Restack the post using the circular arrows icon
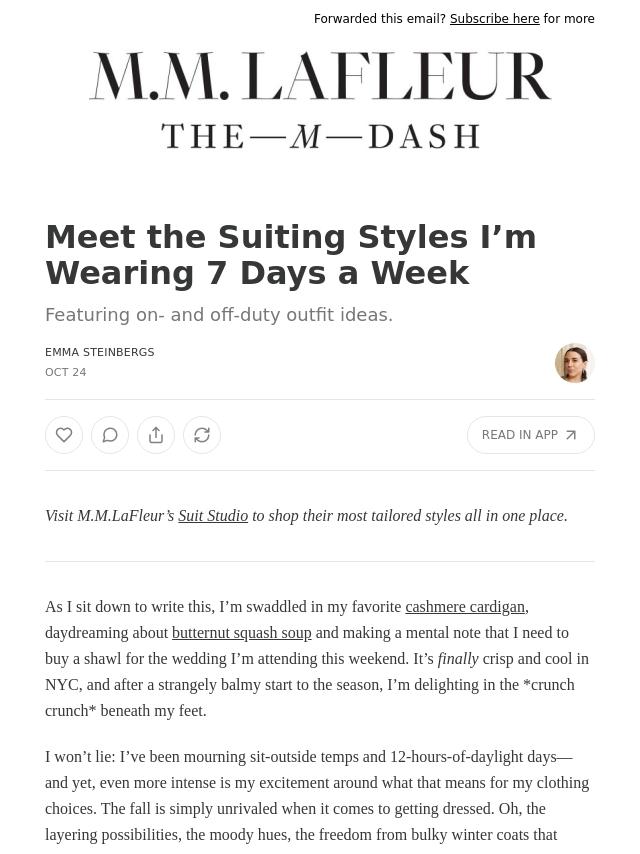The width and height of the screenshot is (640, 854). [202, 435]
